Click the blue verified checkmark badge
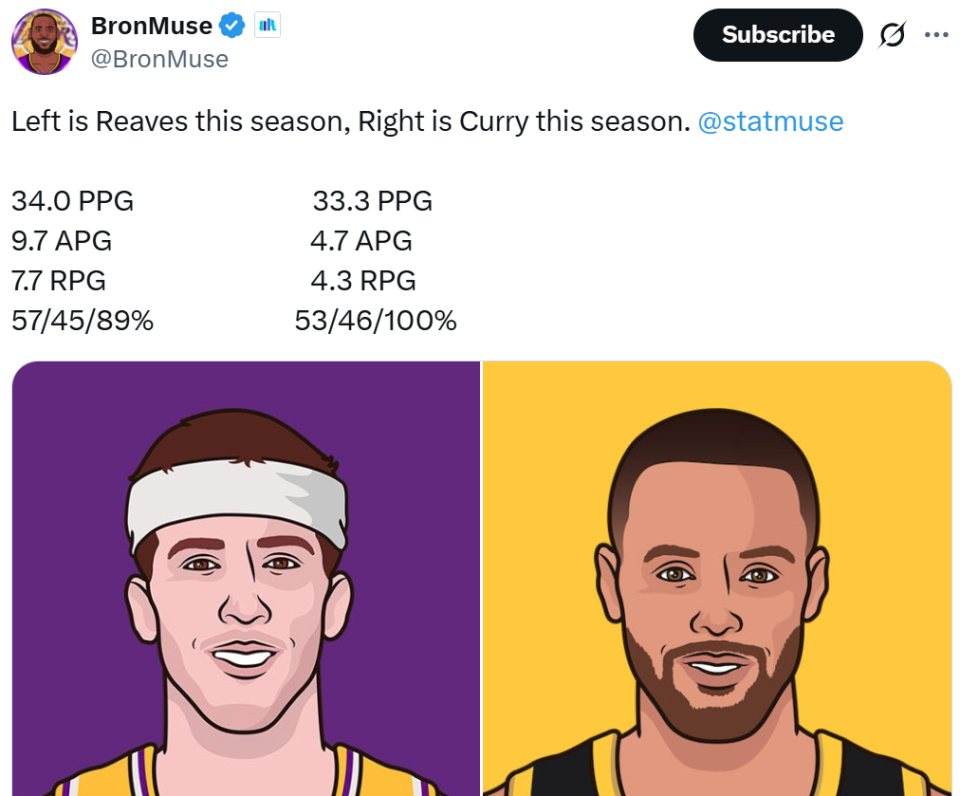960x796 pixels. (232, 25)
